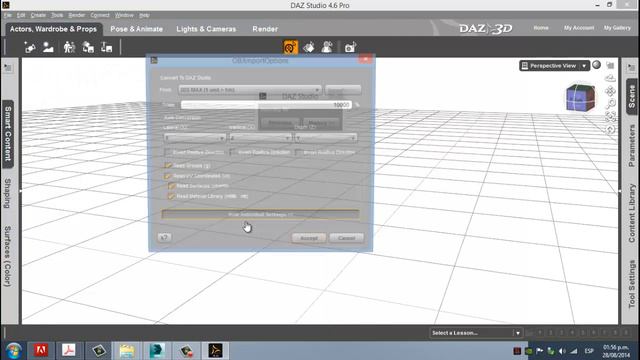The height and width of the screenshot is (360, 640).
Task: Open the left pane options icon
Action: [x=8, y=68]
